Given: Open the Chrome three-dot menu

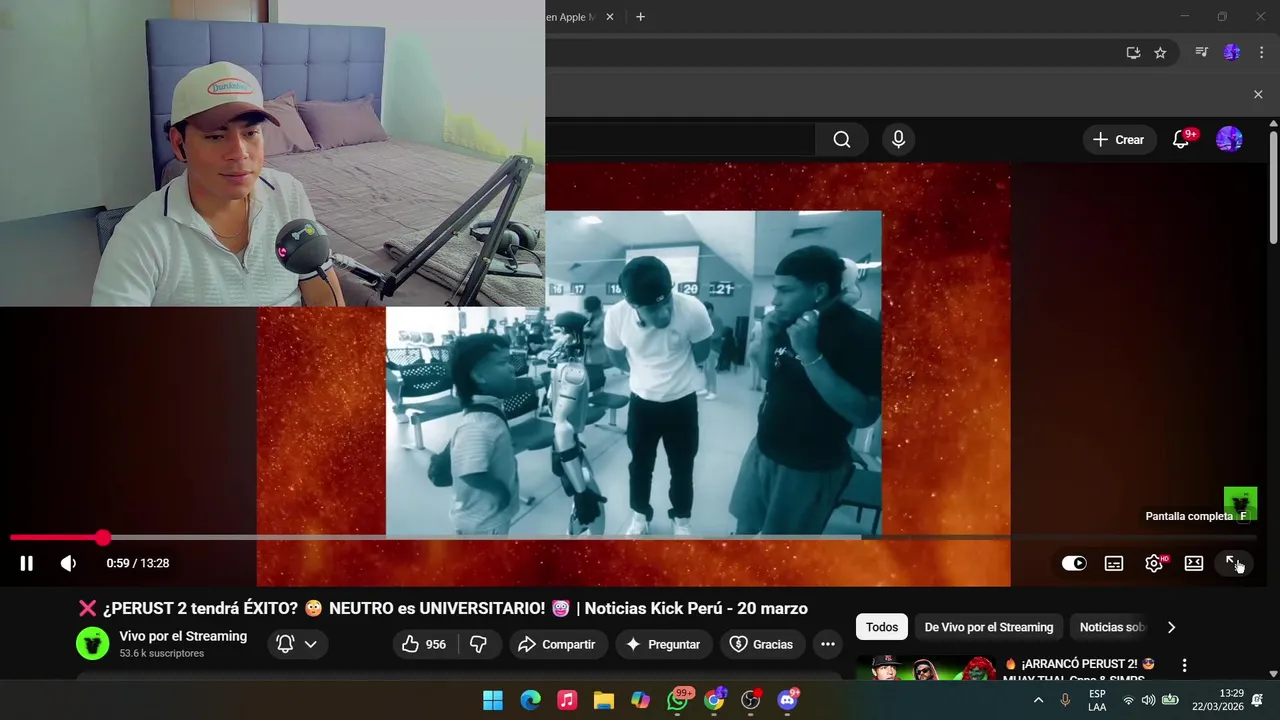Looking at the screenshot, I should 1262,53.
